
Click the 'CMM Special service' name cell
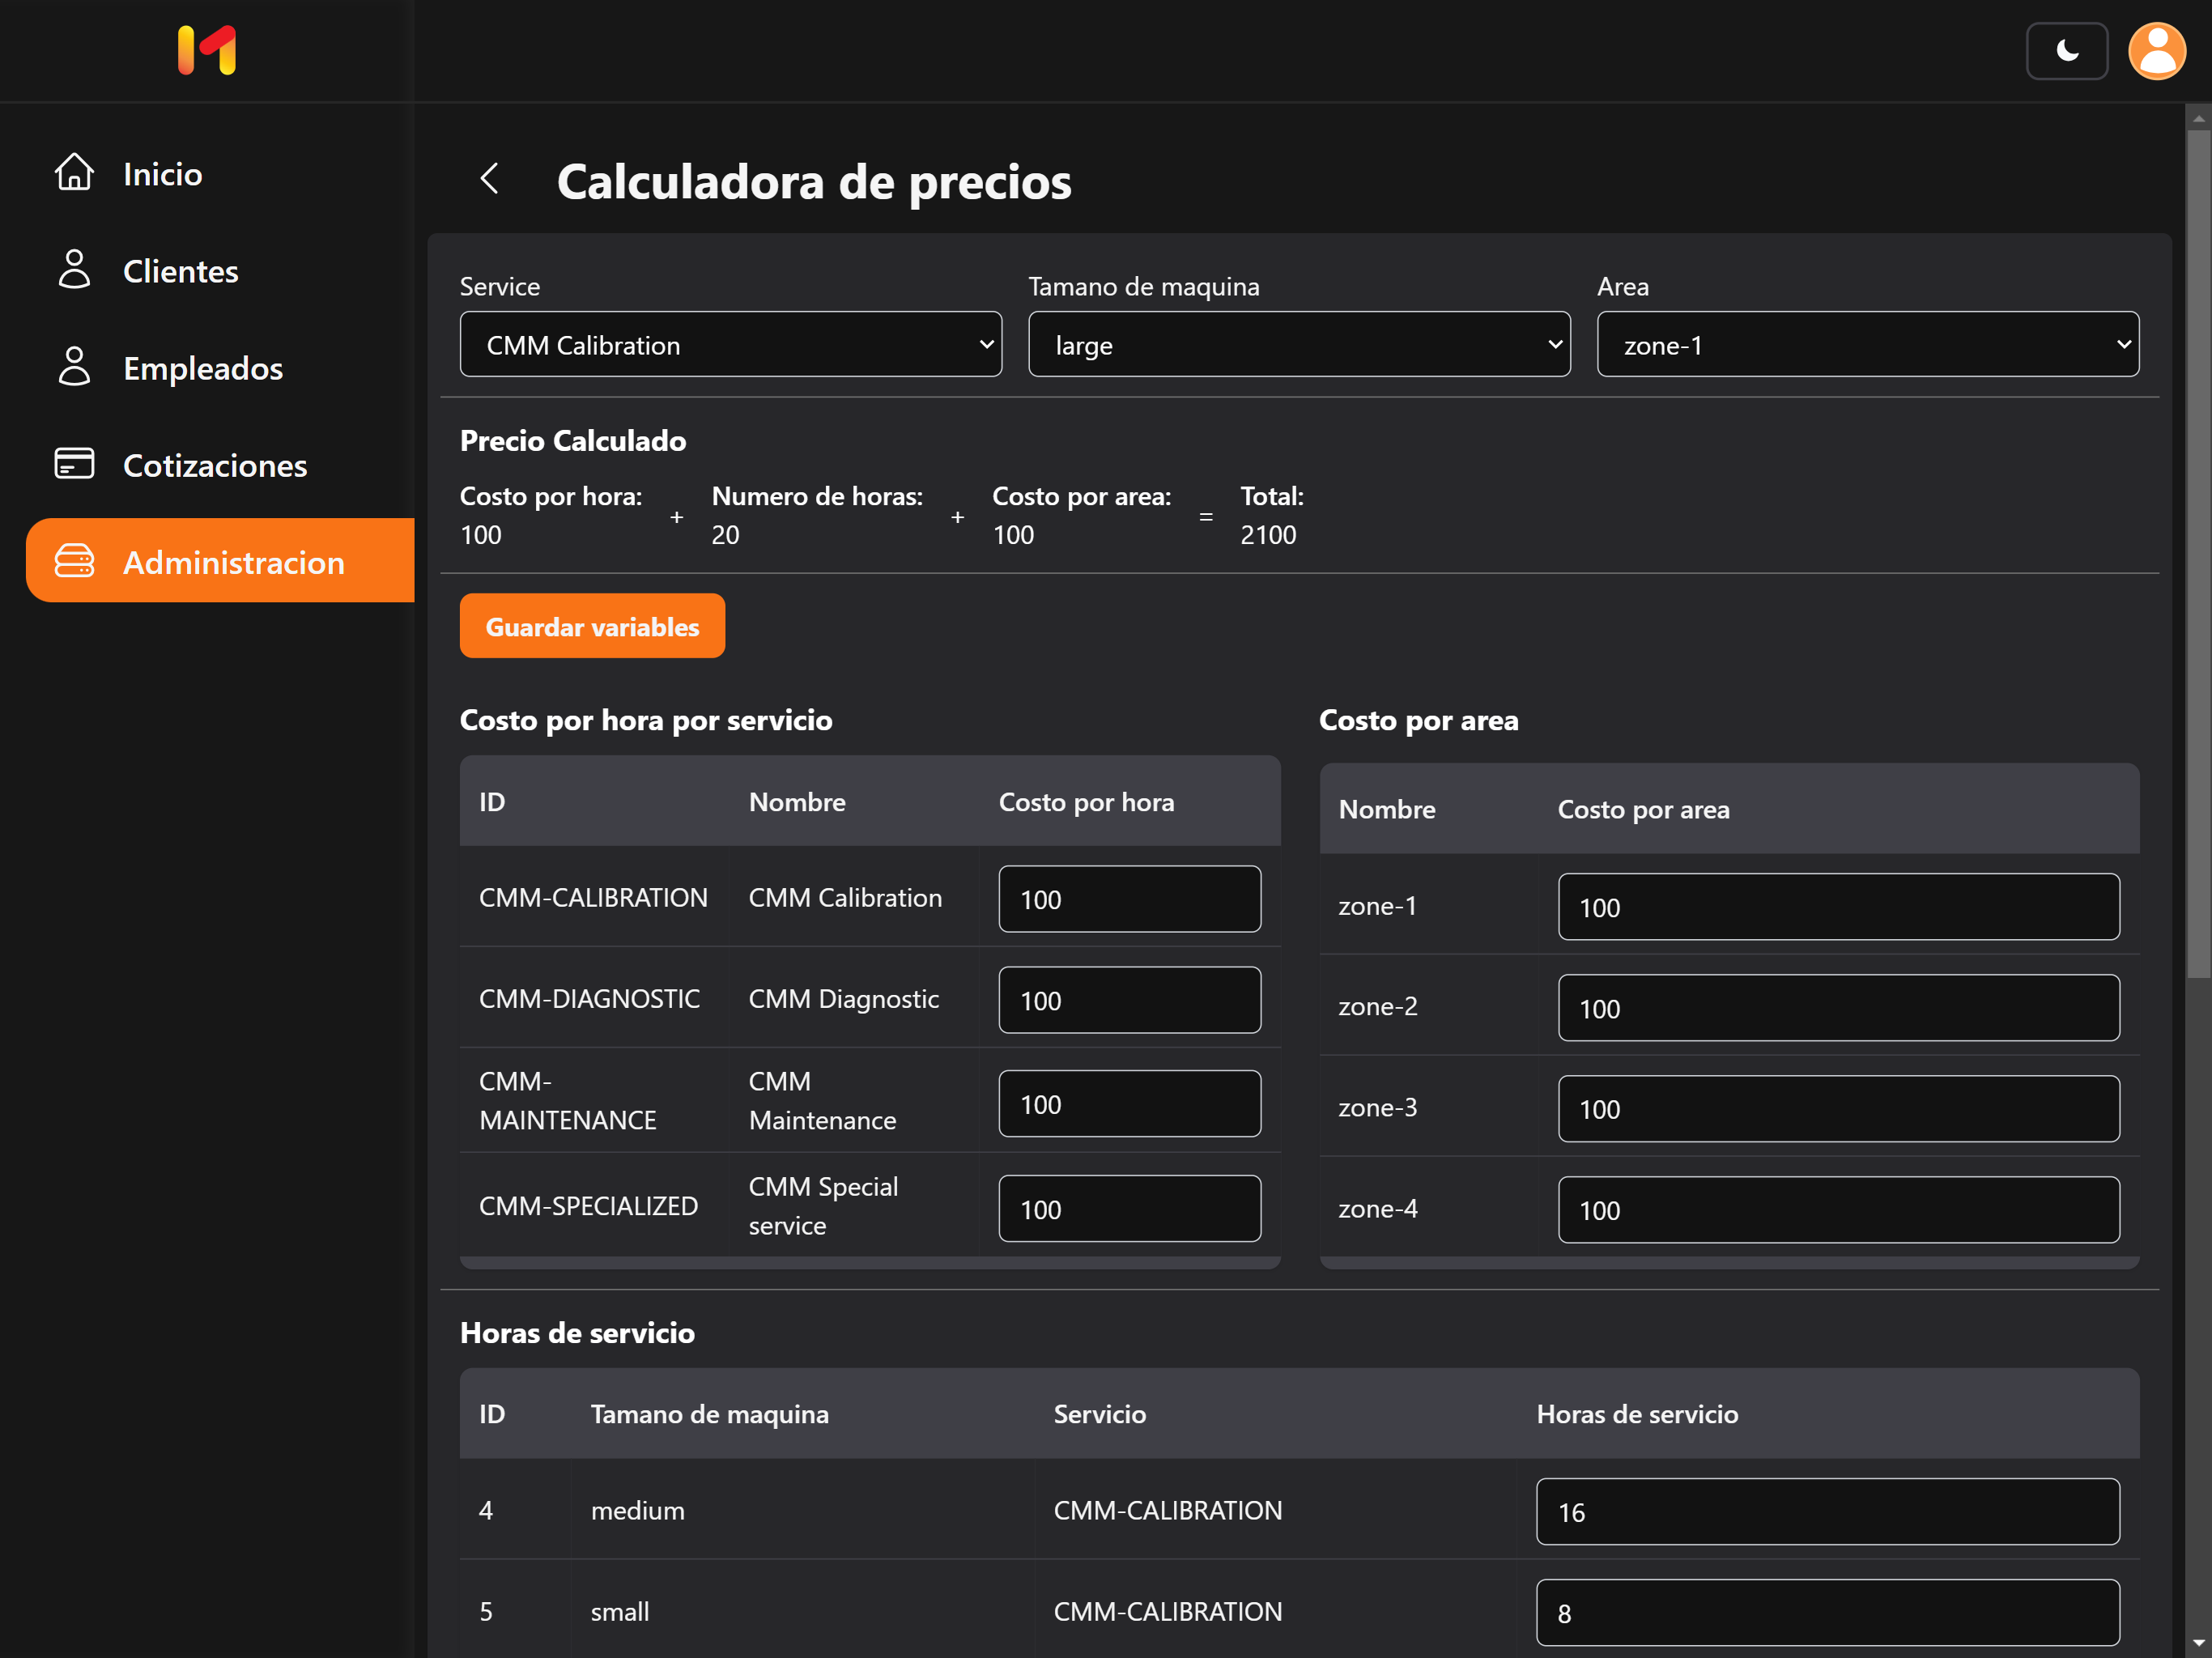853,1206
